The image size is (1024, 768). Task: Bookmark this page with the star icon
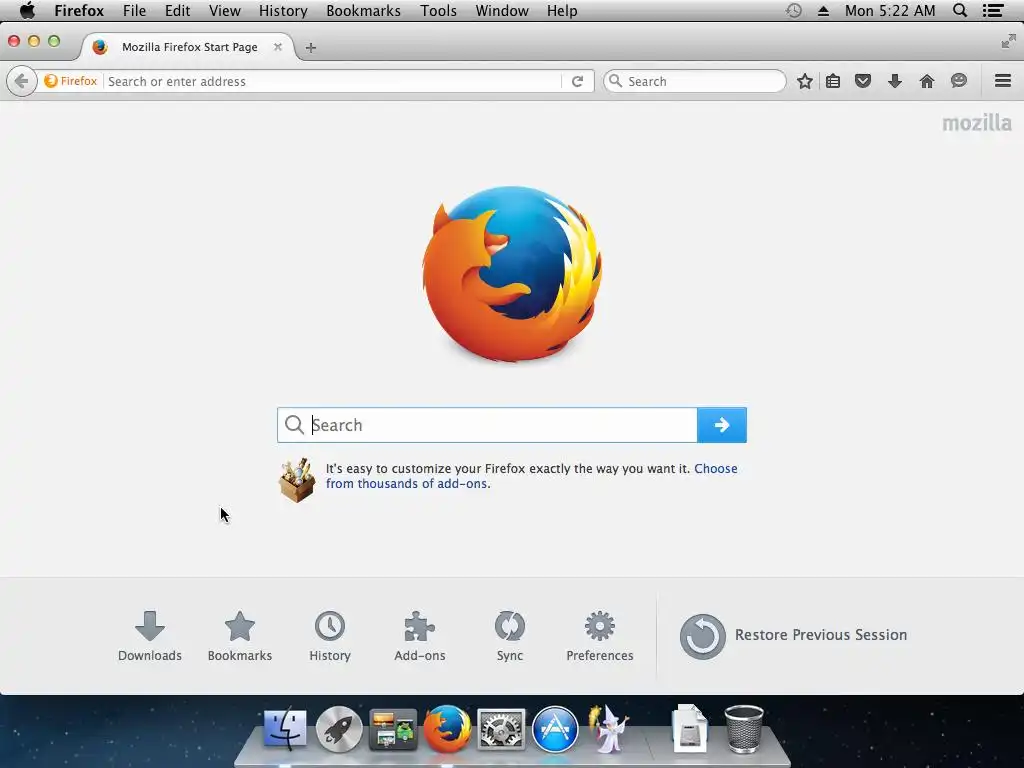click(805, 81)
